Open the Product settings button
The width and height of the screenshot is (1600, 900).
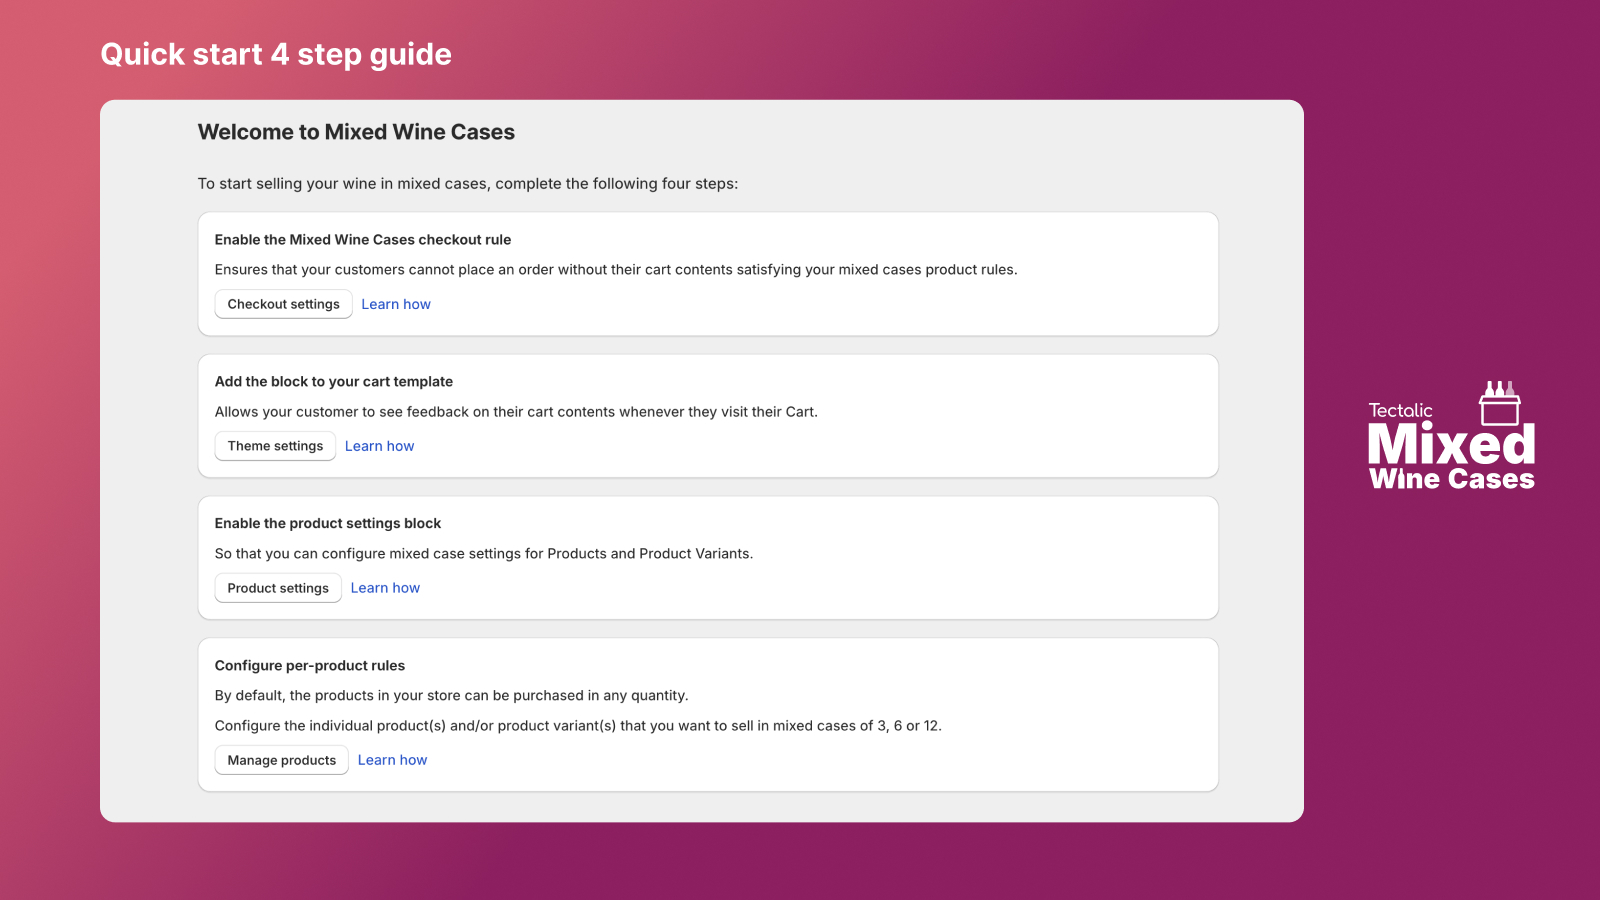(278, 588)
